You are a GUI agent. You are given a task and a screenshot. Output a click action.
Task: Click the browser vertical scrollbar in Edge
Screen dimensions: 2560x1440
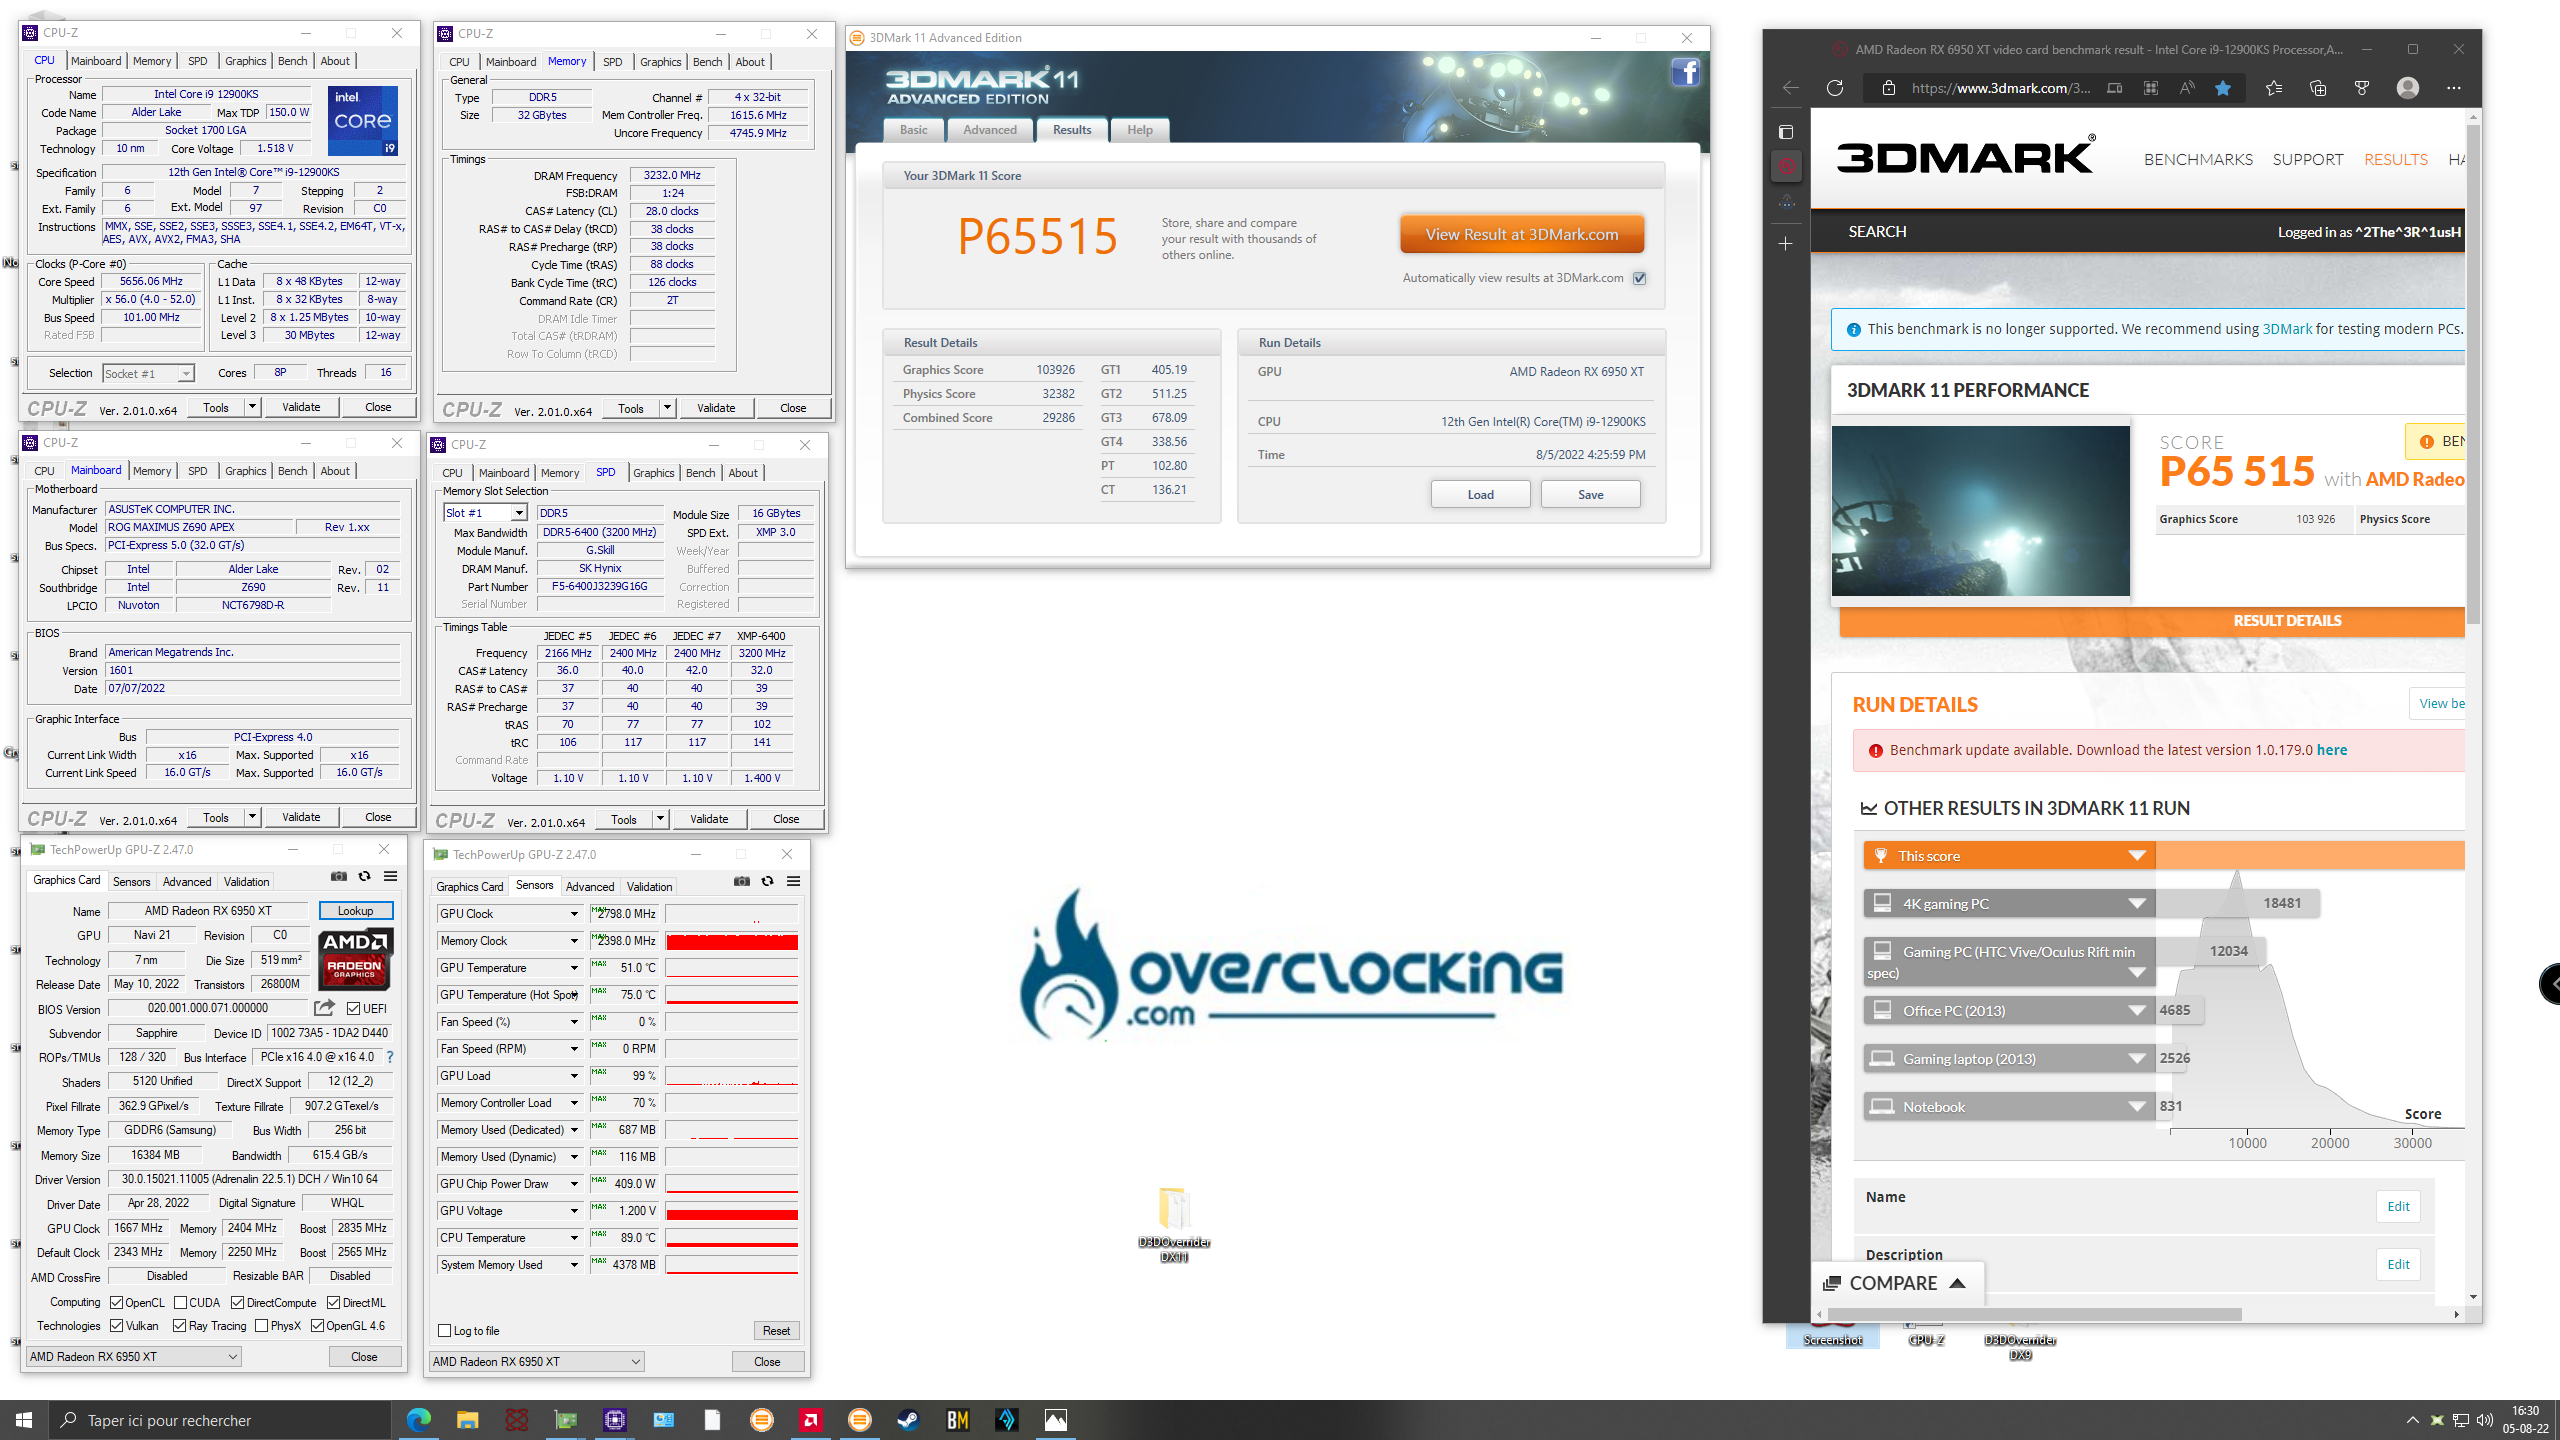point(2473,375)
